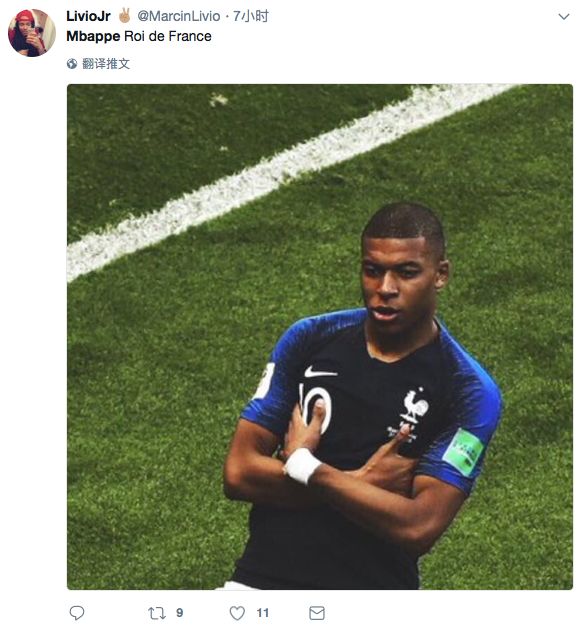Click the Nike swoosh on the jersey photo

(x=320, y=372)
